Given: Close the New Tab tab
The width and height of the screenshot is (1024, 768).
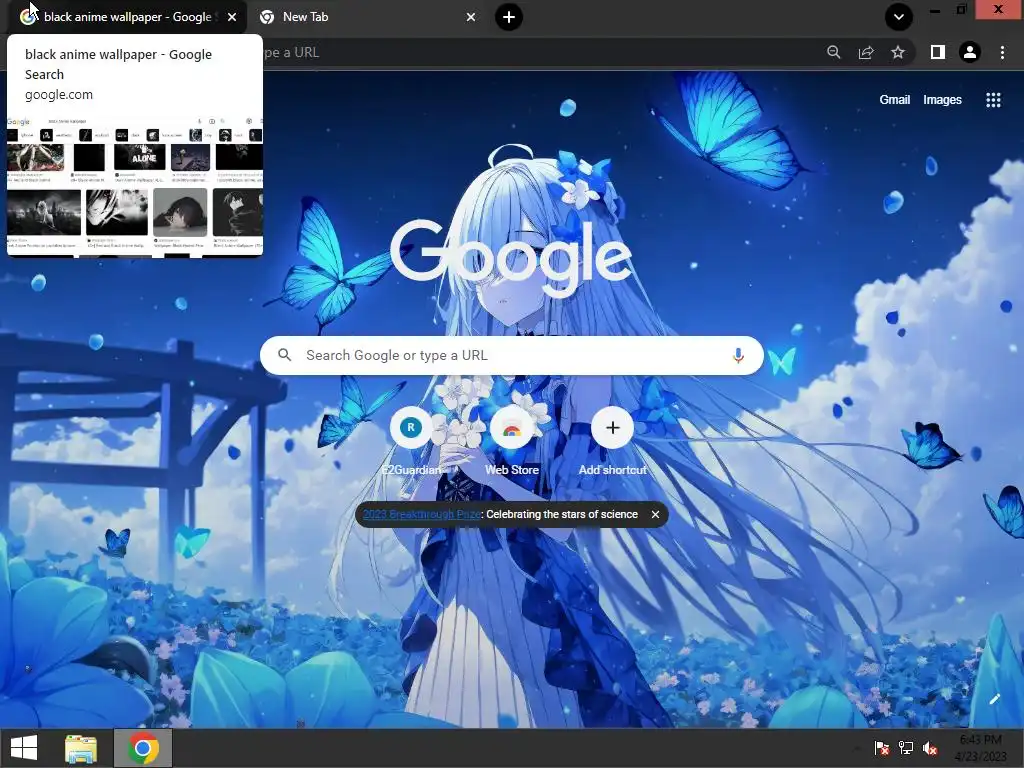Looking at the screenshot, I should tap(471, 17).
